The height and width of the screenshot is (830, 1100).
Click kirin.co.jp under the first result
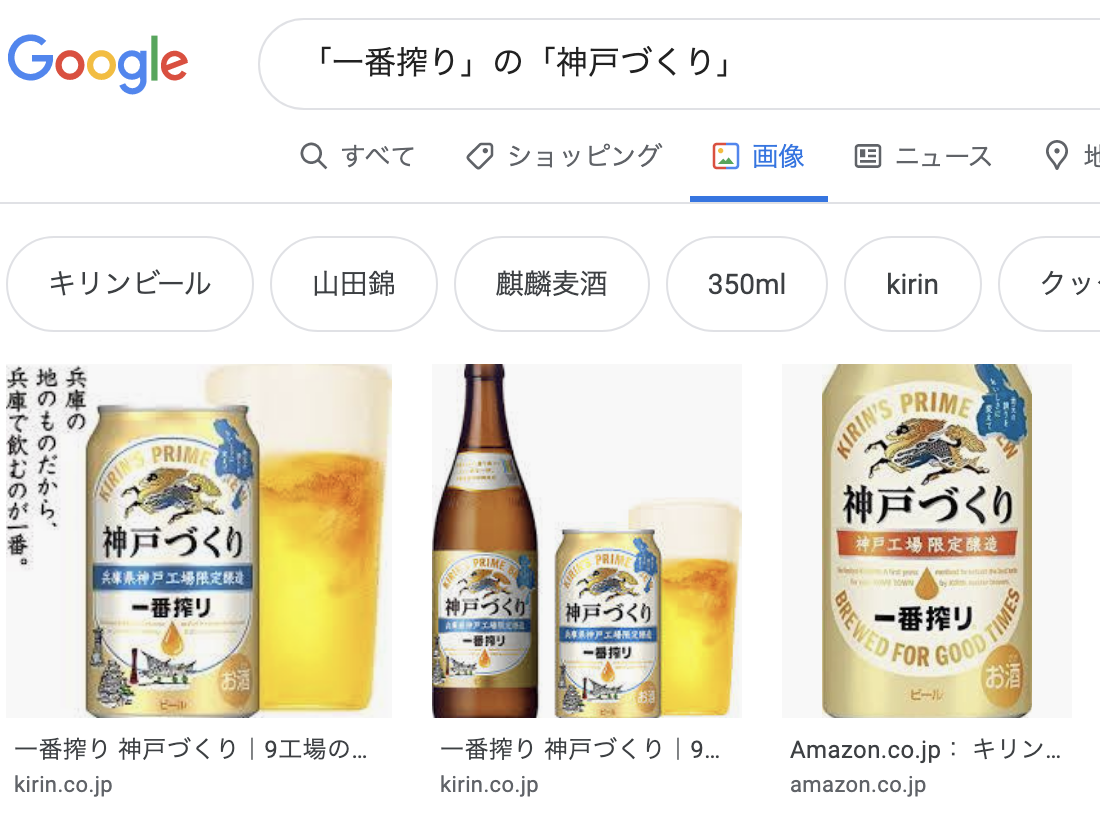point(63,784)
